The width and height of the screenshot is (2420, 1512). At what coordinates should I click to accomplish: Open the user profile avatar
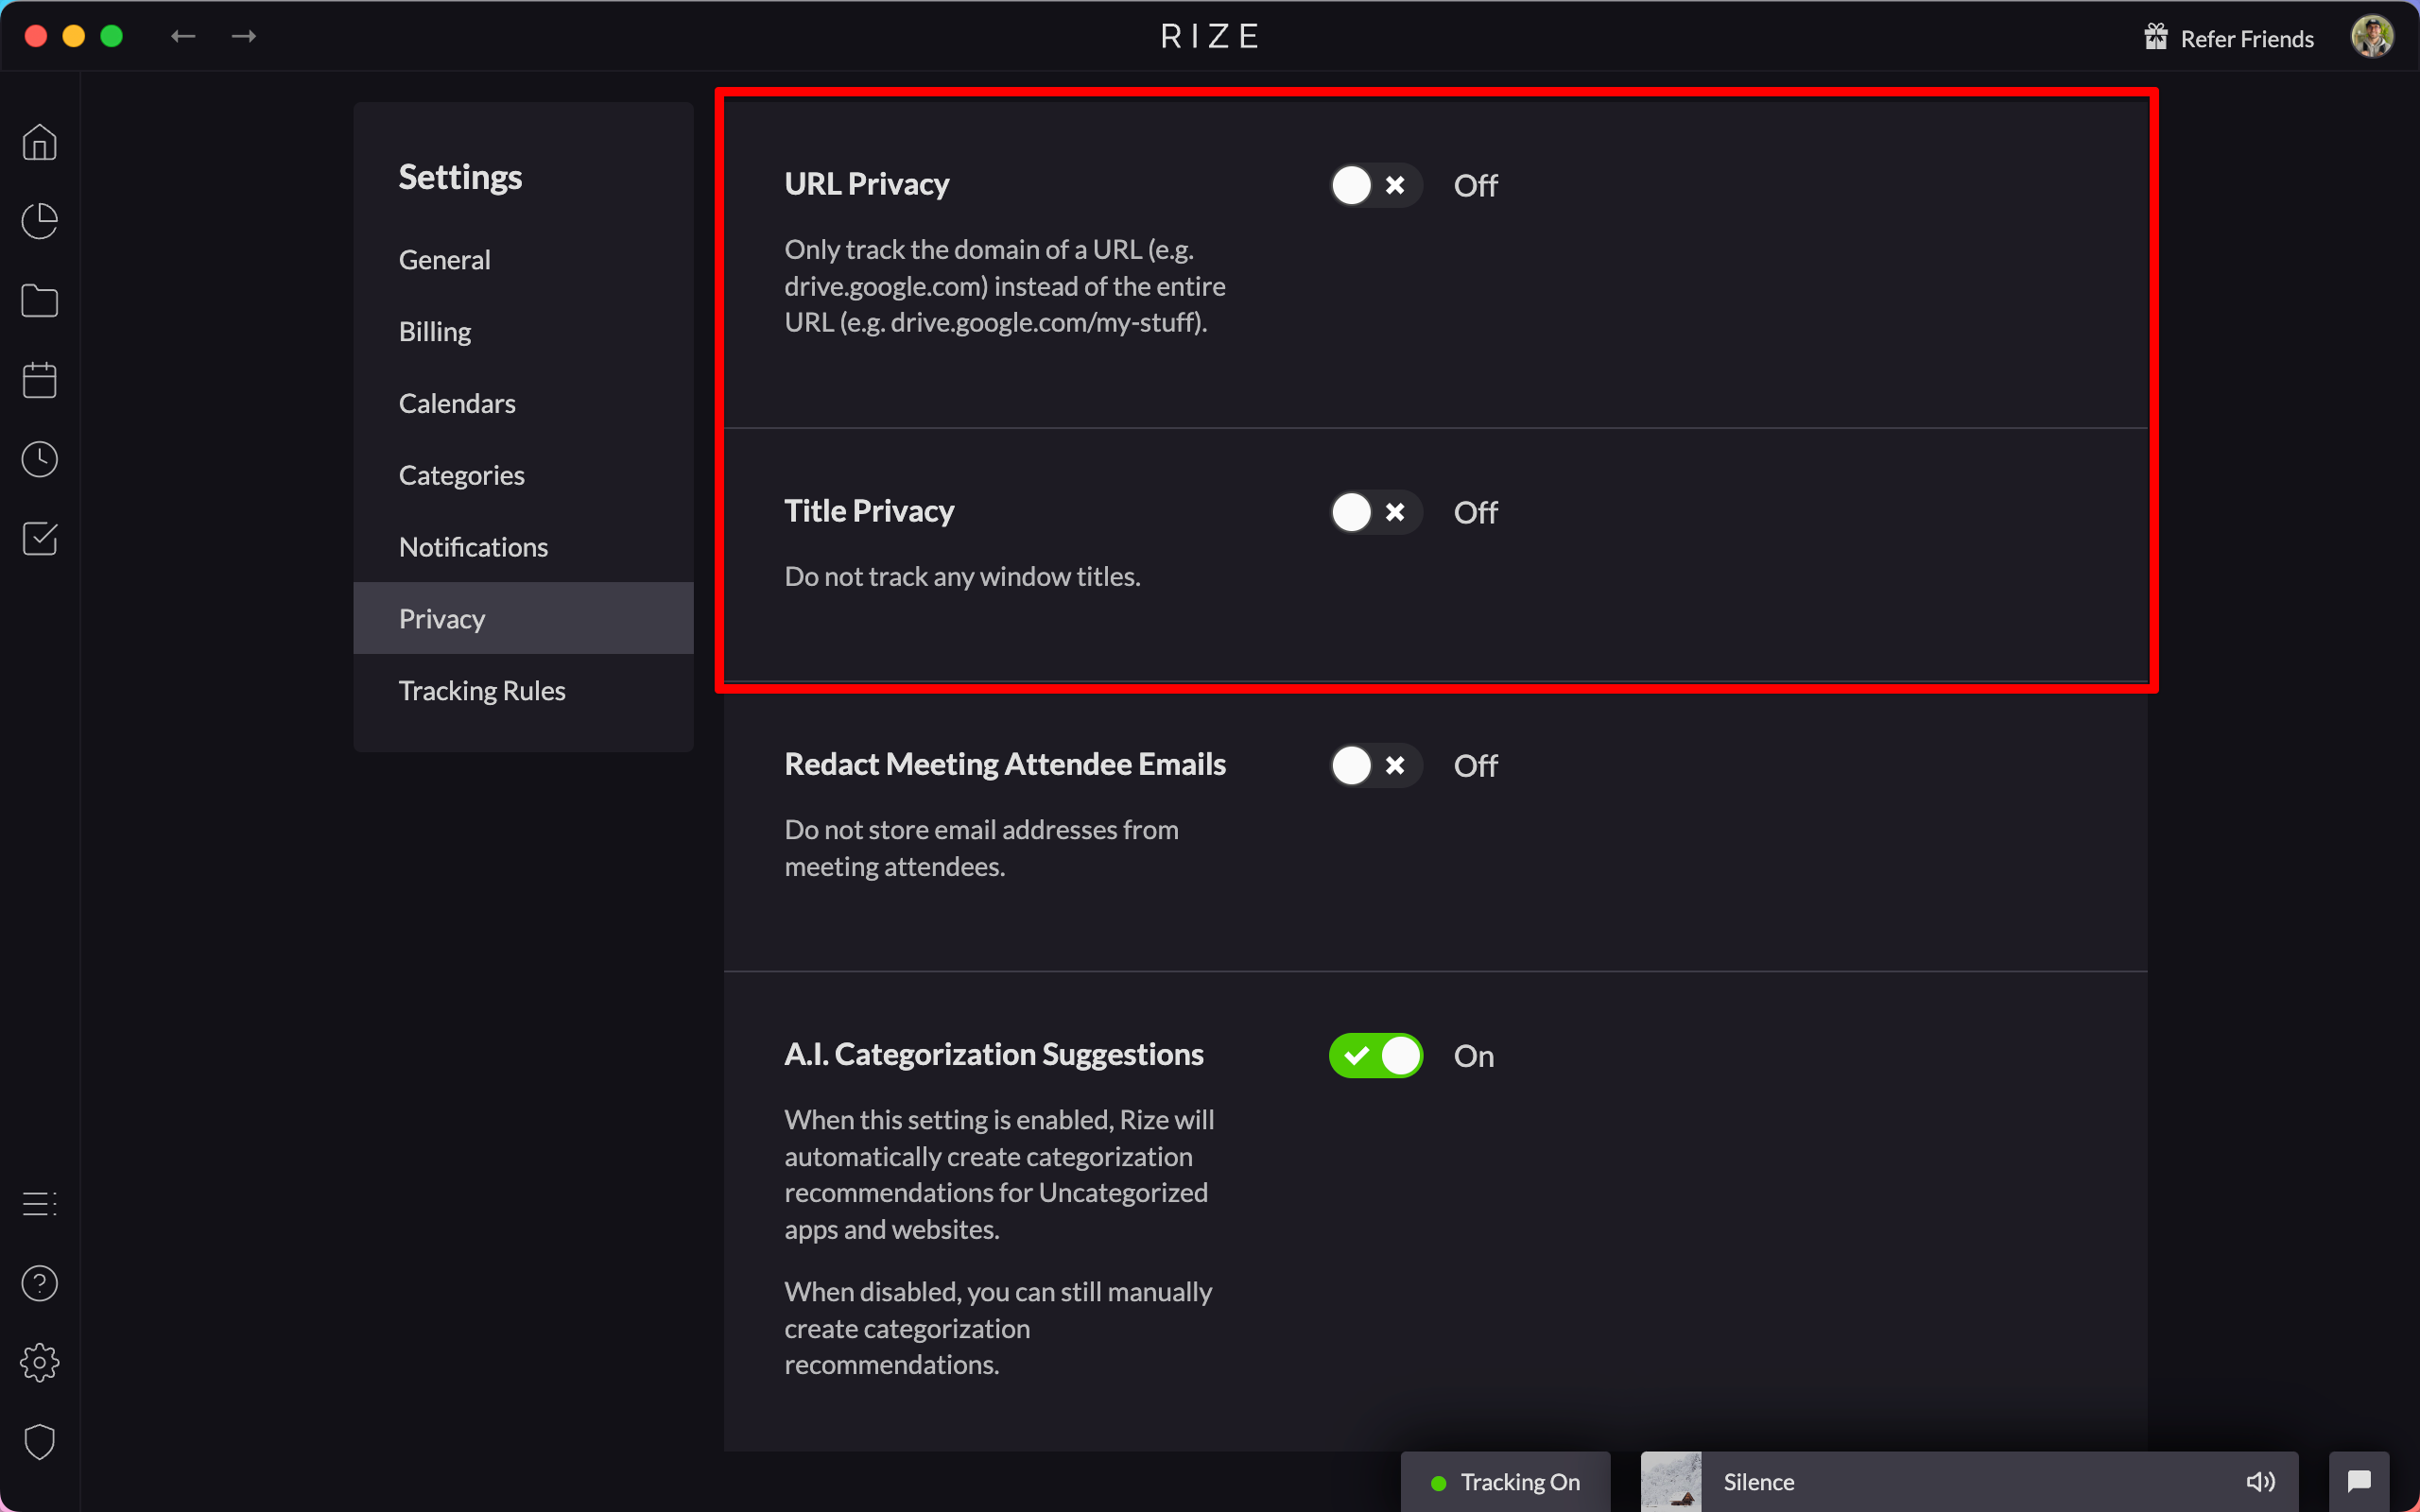[x=2372, y=37]
